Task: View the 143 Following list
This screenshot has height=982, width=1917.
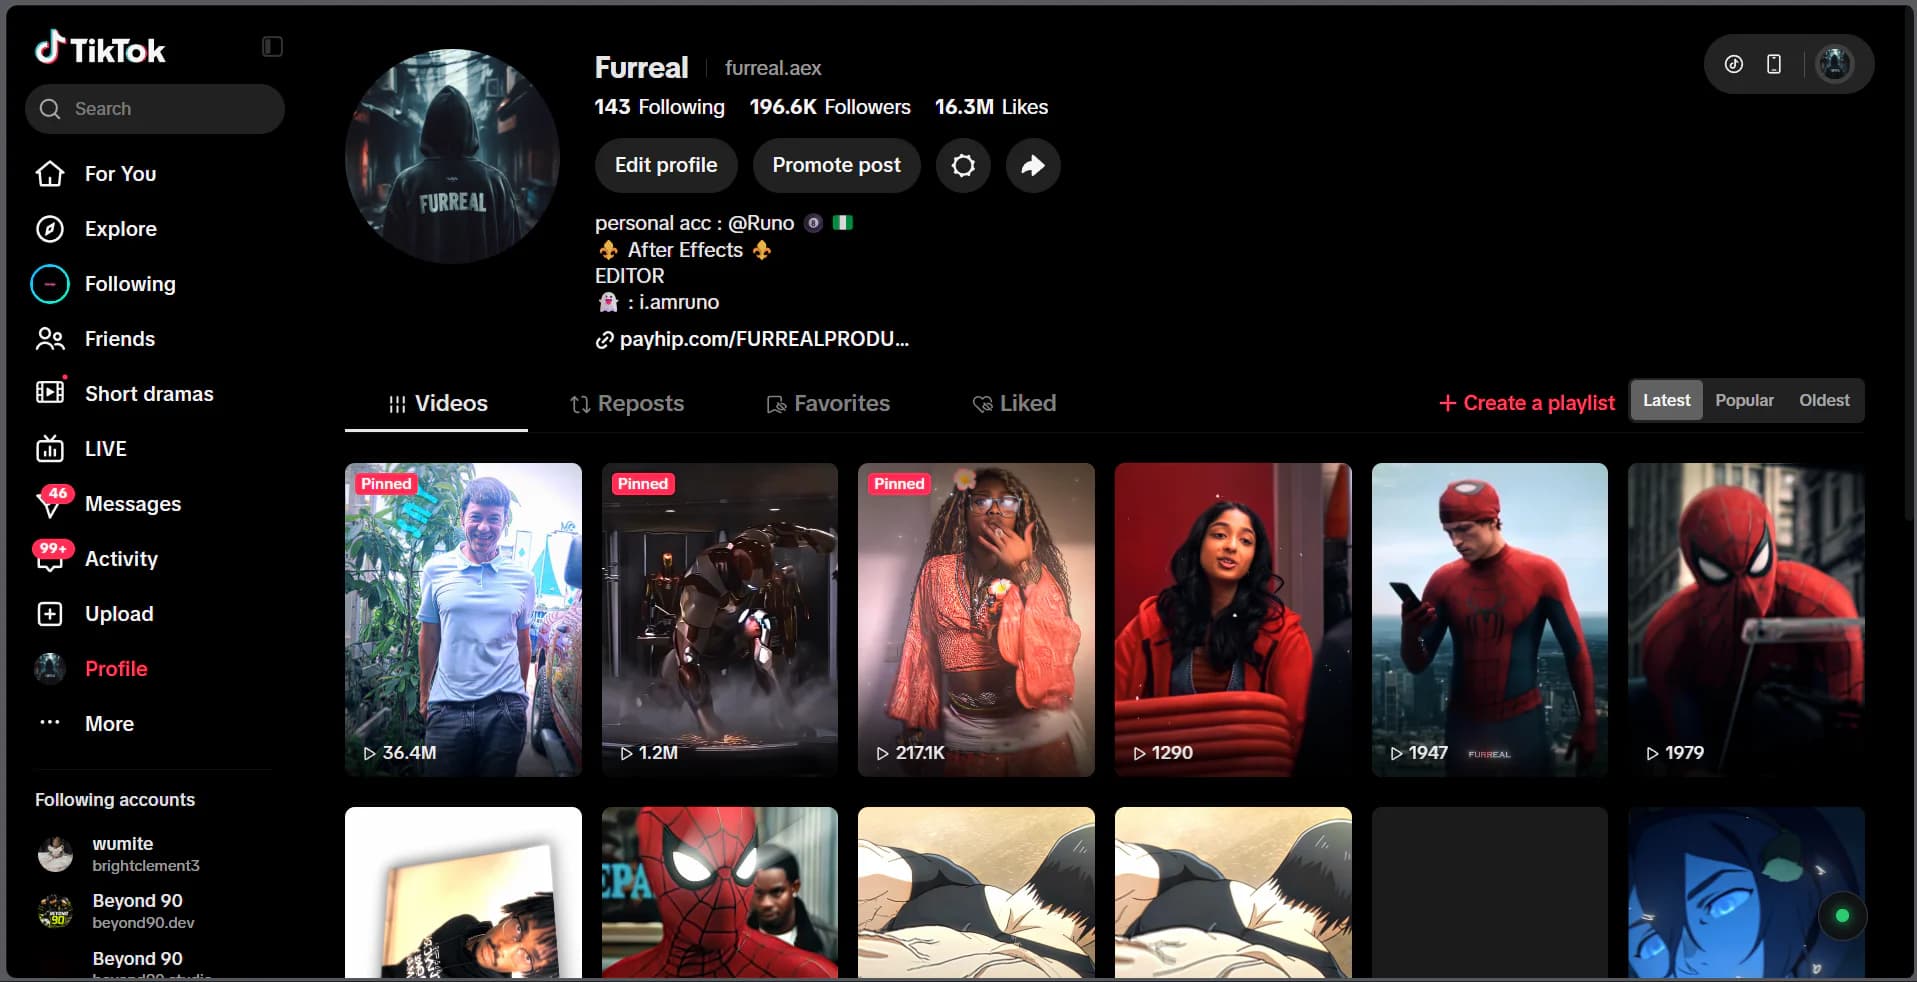Action: point(659,107)
